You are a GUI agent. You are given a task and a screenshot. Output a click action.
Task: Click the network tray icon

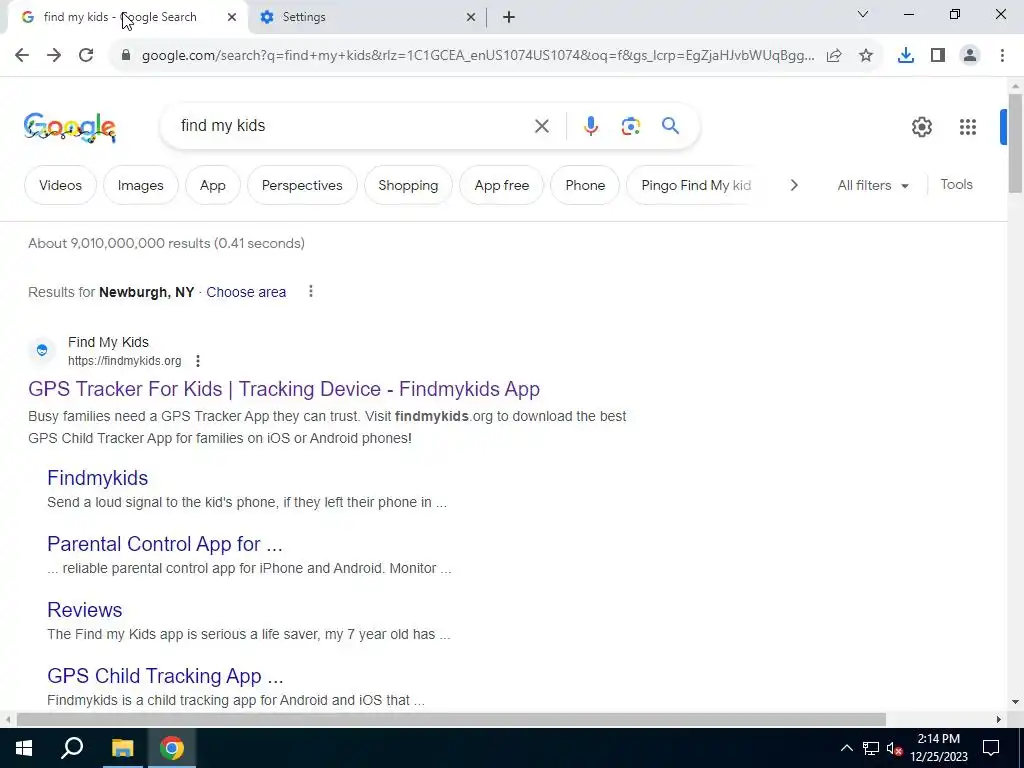click(x=871, y=748)
